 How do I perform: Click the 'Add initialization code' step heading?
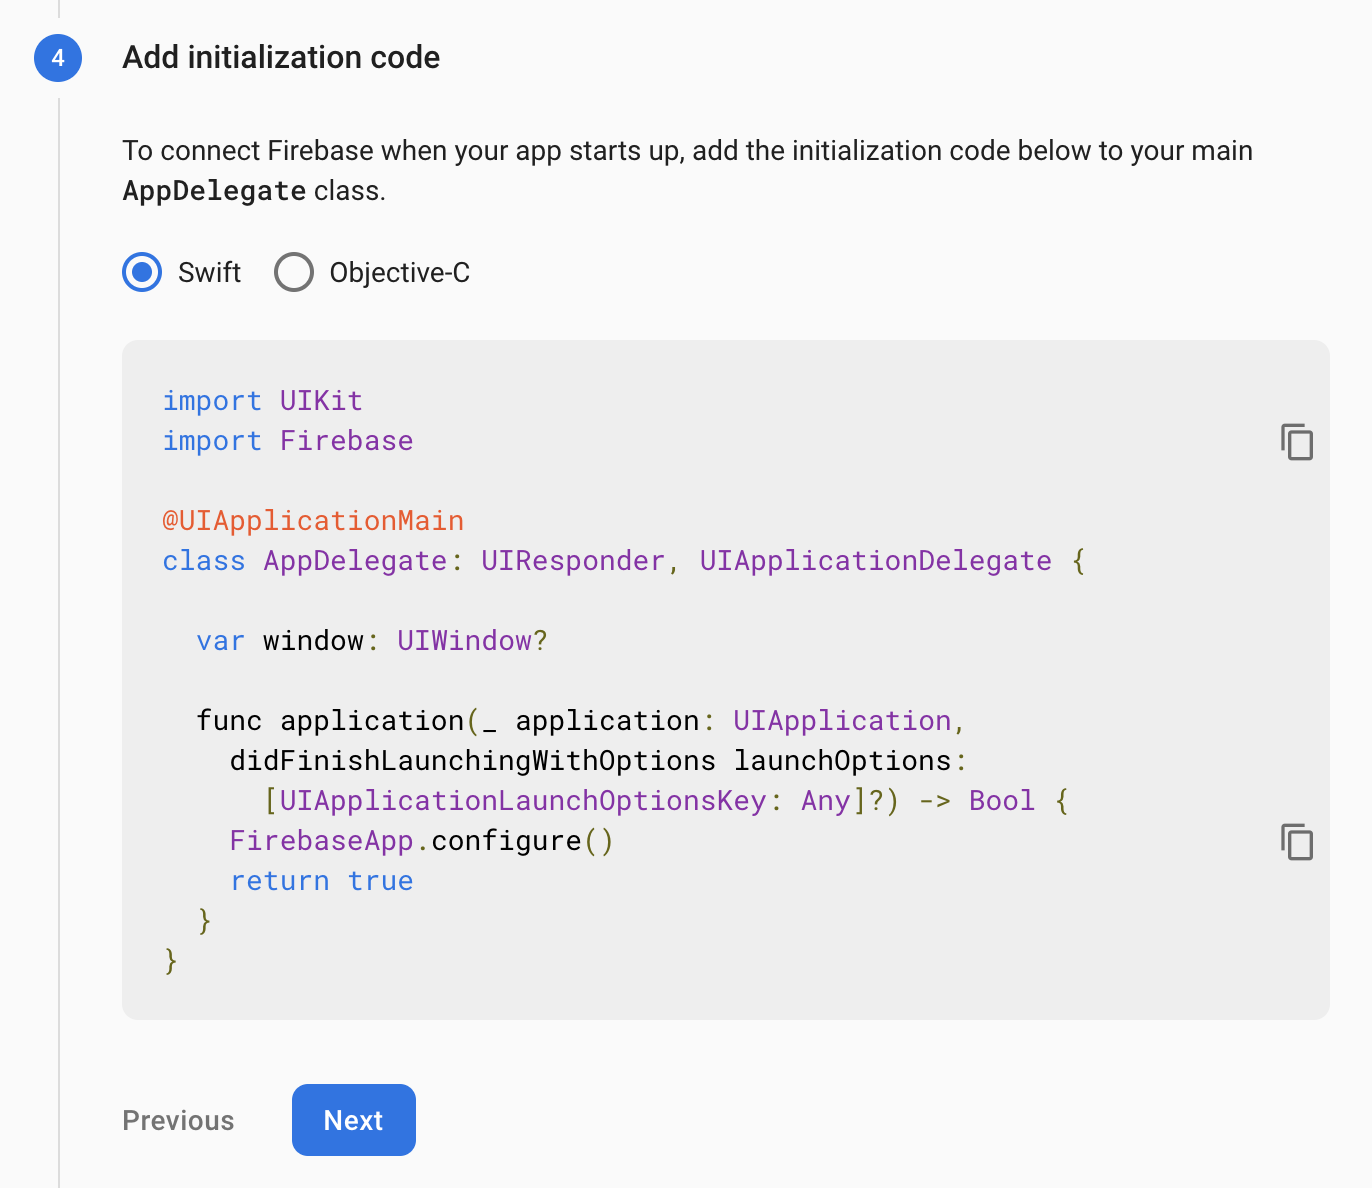point(281,57)
